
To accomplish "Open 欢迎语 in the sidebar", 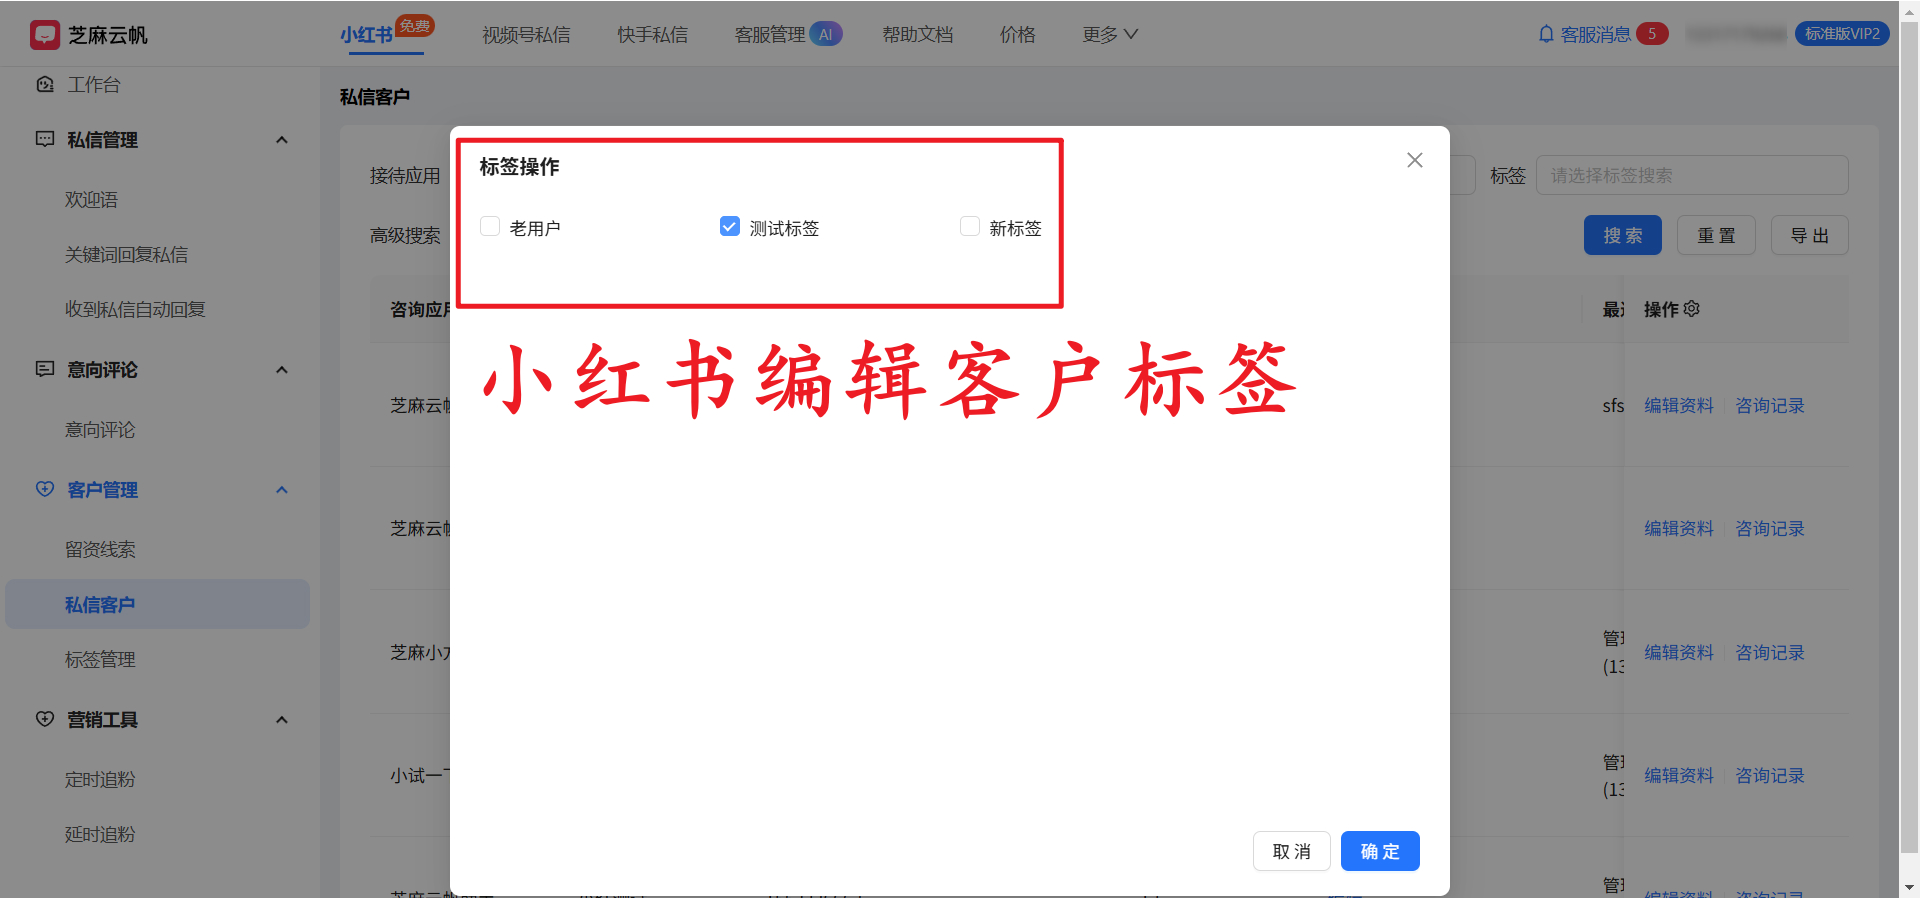I will click(x=91, y=200).
